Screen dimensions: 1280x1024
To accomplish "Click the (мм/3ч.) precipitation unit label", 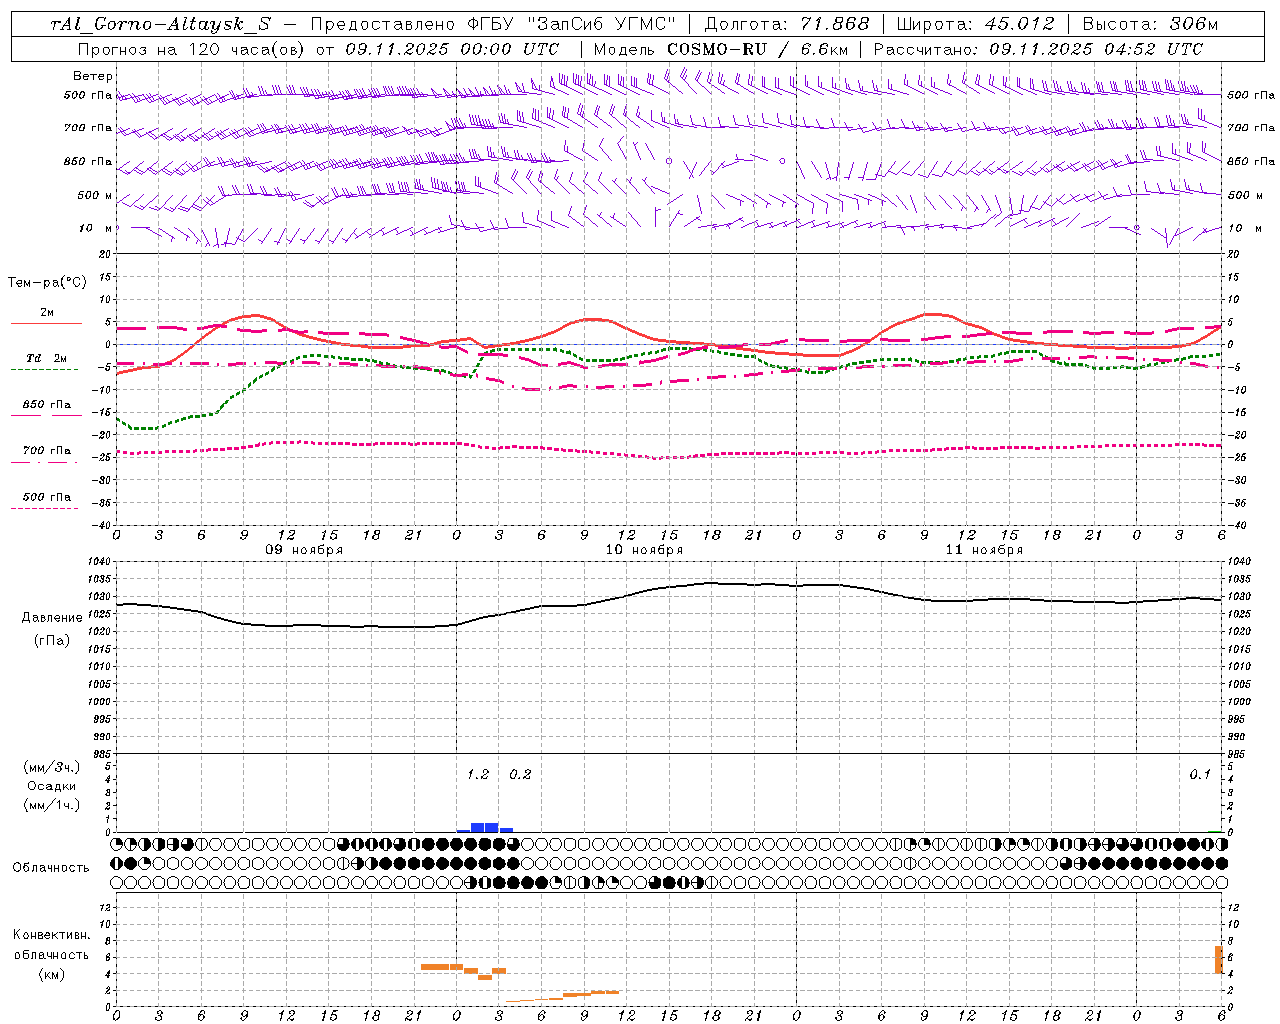I will [x=52, y=768].
